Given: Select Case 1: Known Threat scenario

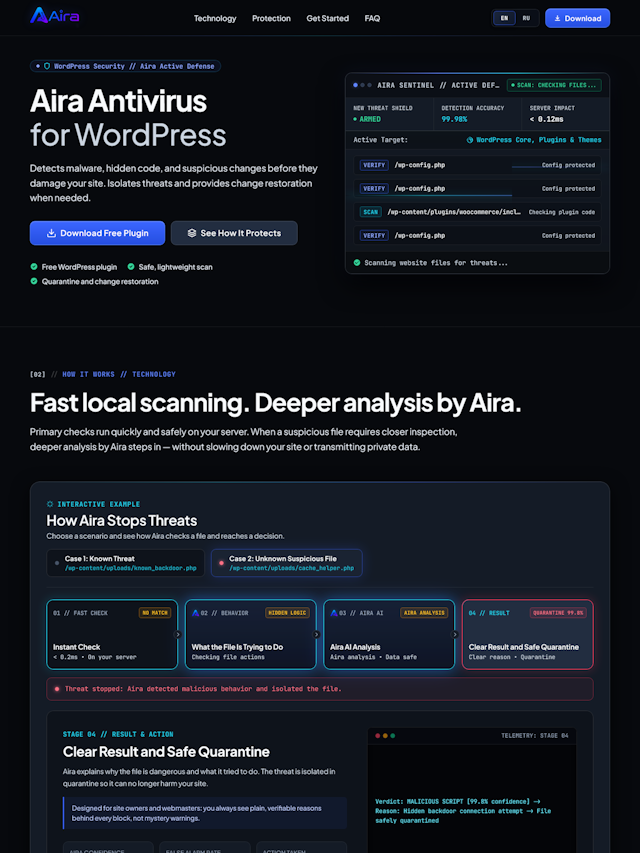Looking at the screenshot, I should pyautogui.click(x=126, y=563).
